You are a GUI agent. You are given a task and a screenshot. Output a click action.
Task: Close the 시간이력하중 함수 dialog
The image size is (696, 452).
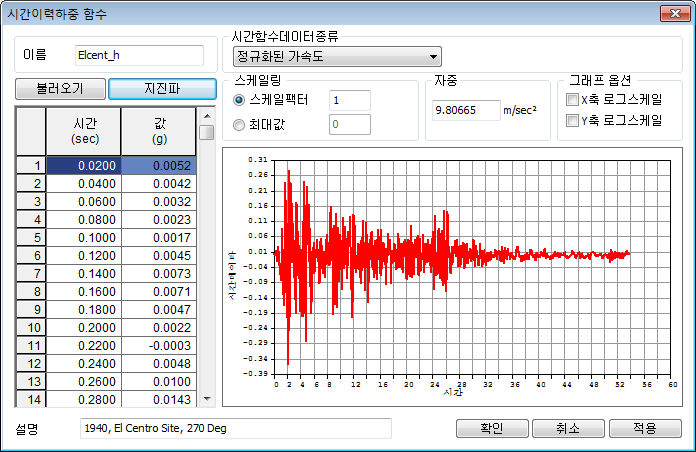click(675, 13)
